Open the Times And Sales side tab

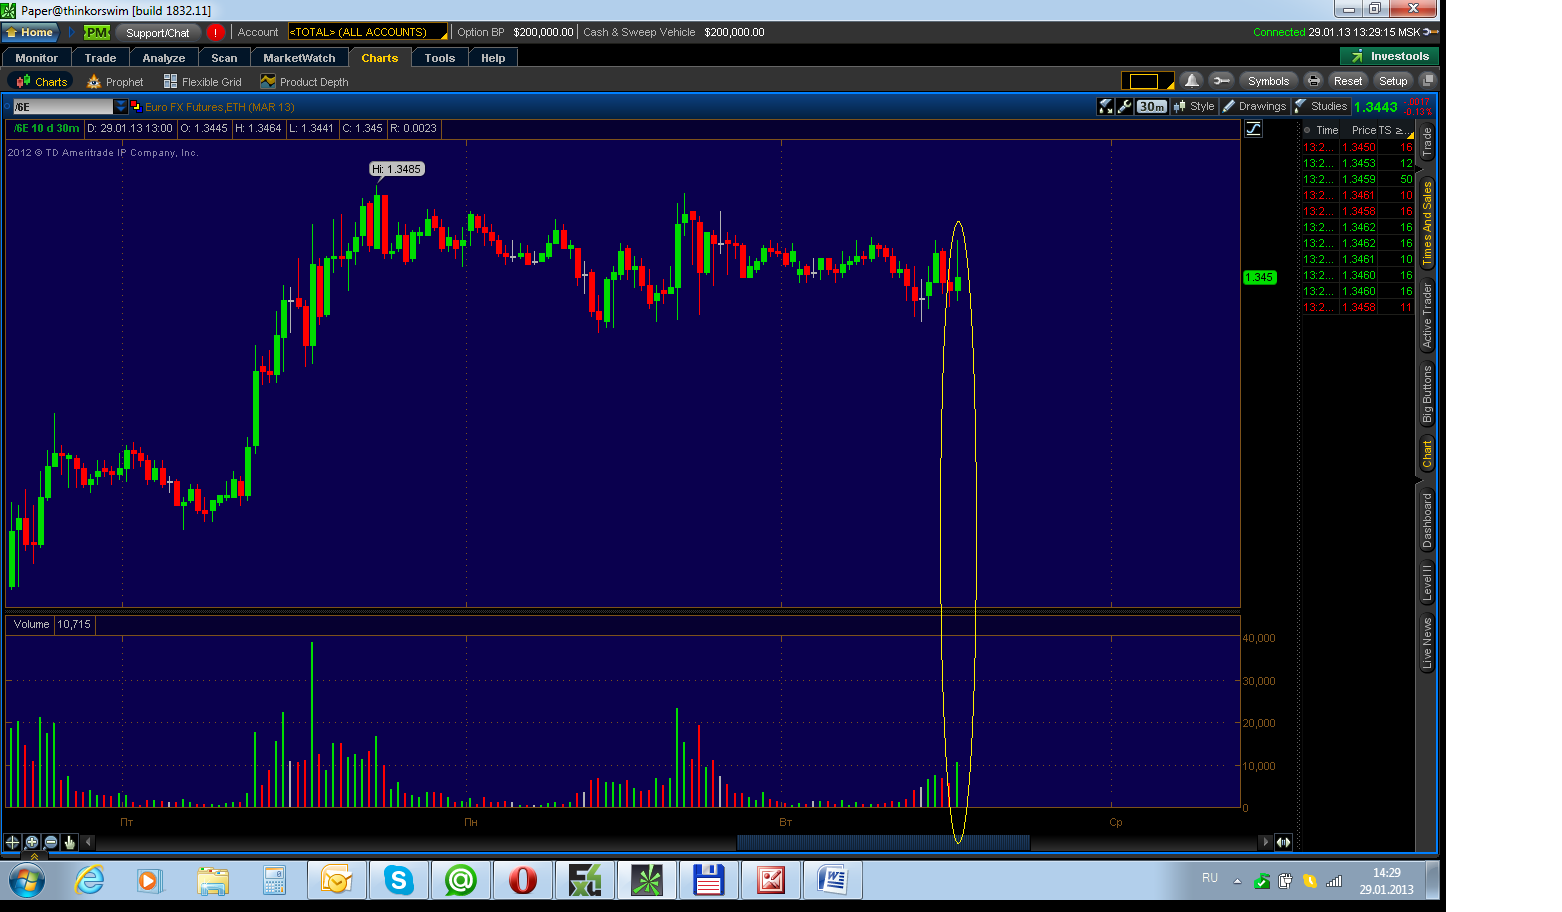coord(1427,222)
